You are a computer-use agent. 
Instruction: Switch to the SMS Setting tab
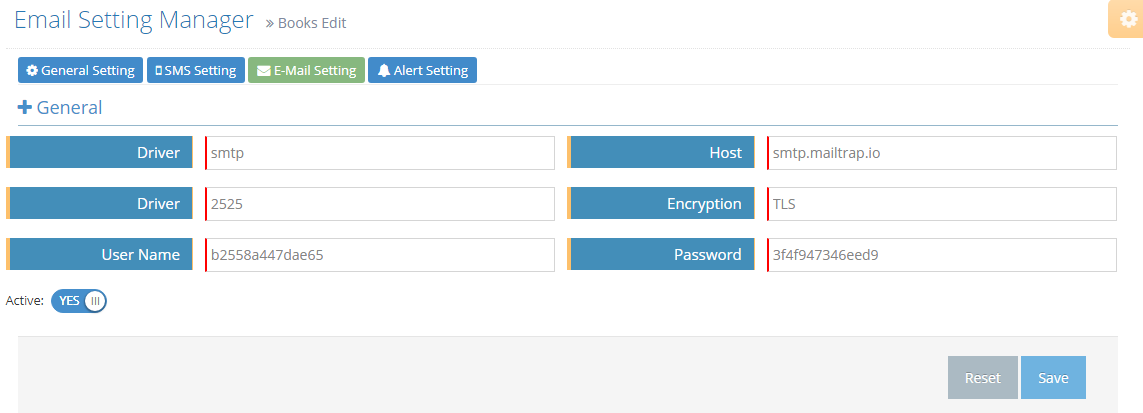pos(196,71)
